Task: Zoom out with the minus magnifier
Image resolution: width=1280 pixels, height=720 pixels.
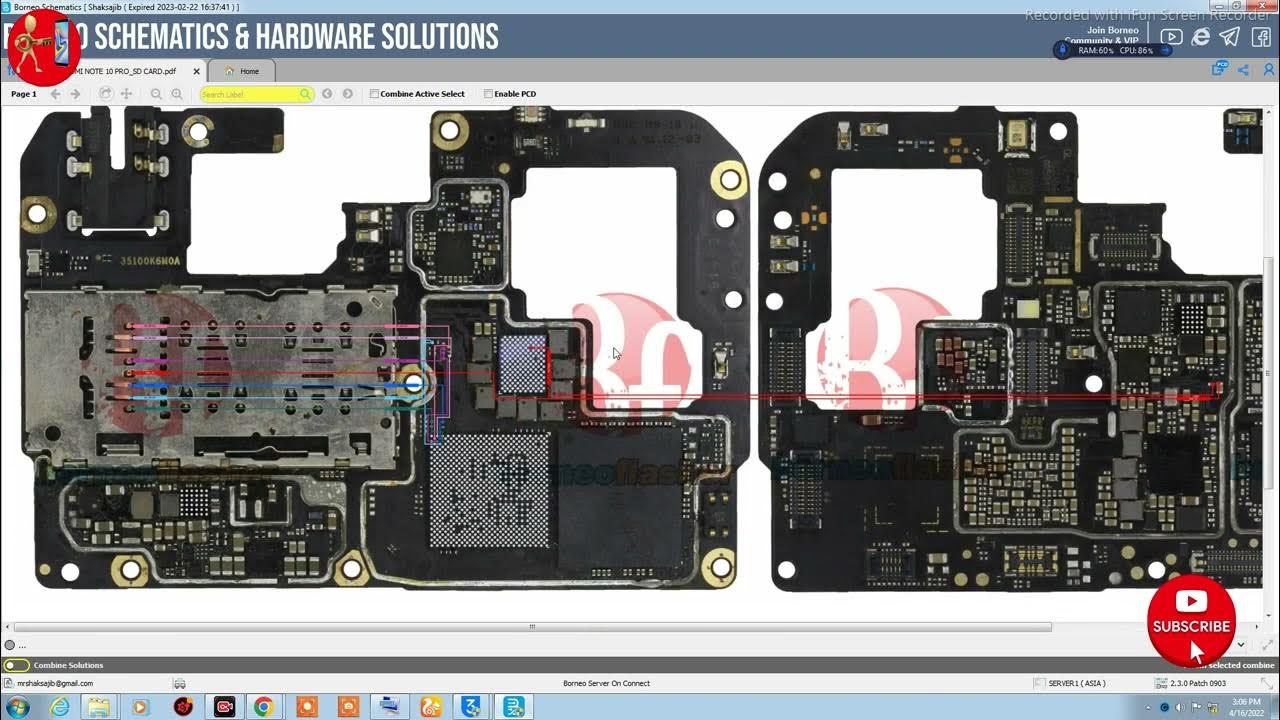Action: pos(156,94)
